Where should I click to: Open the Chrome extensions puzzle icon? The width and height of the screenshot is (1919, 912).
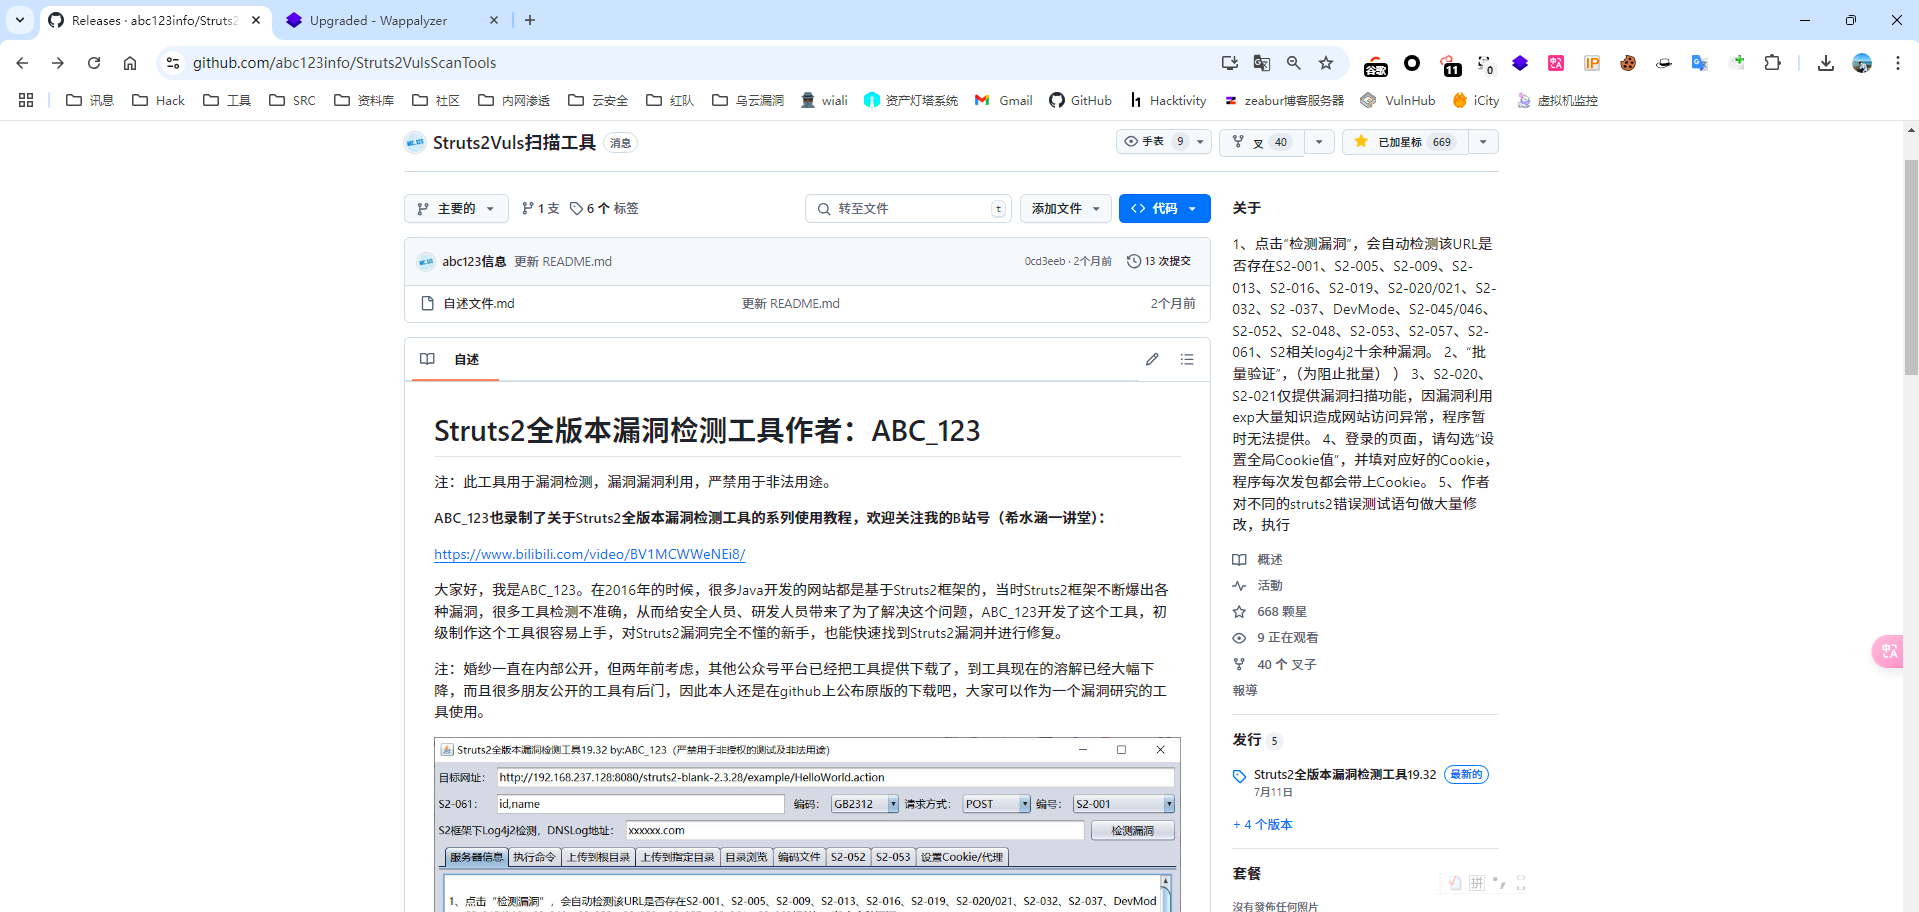pos(1772,63)
